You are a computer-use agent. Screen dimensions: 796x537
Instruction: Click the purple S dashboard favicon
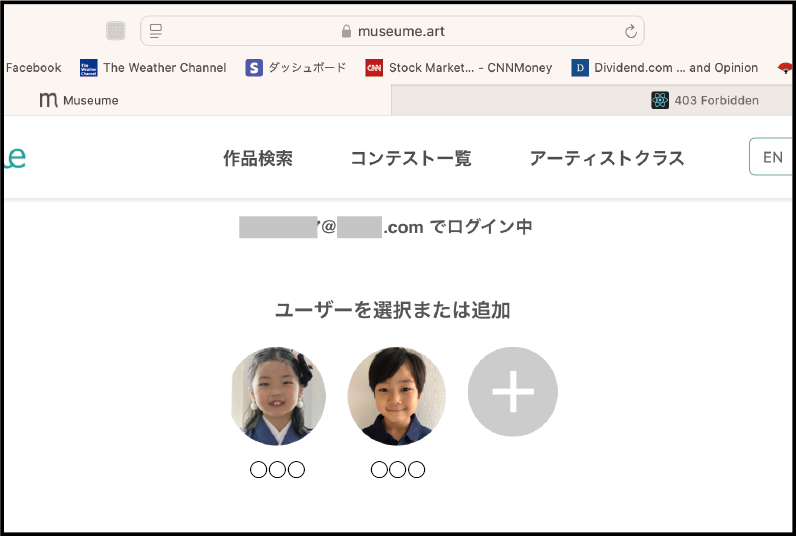tap(254, 68)
